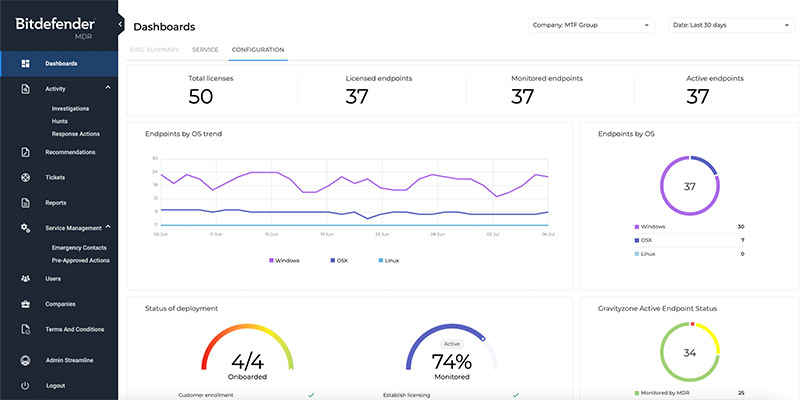Click the Recommendations document icon

click(25, 152)
